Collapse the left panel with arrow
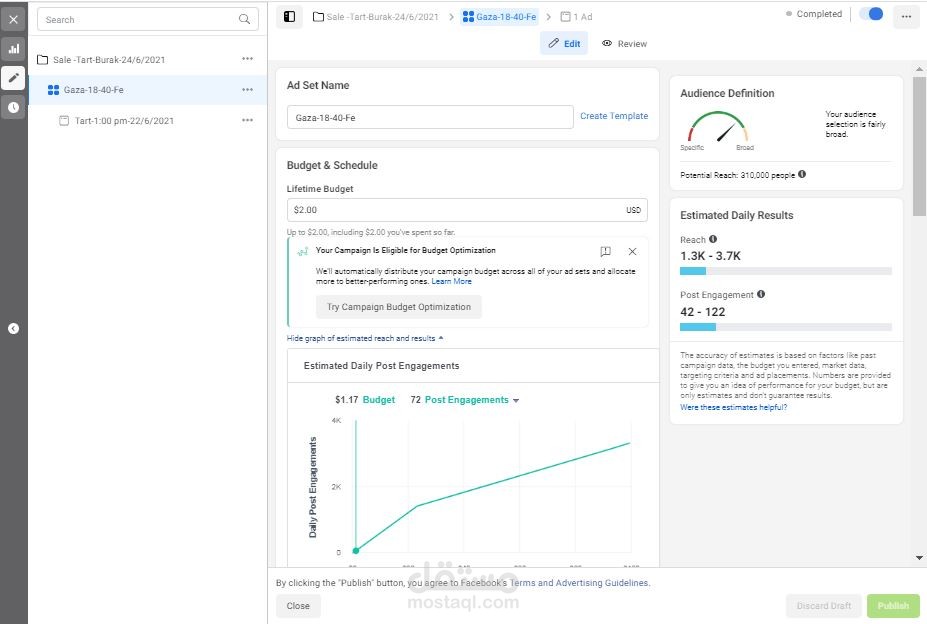 point(13,328)
